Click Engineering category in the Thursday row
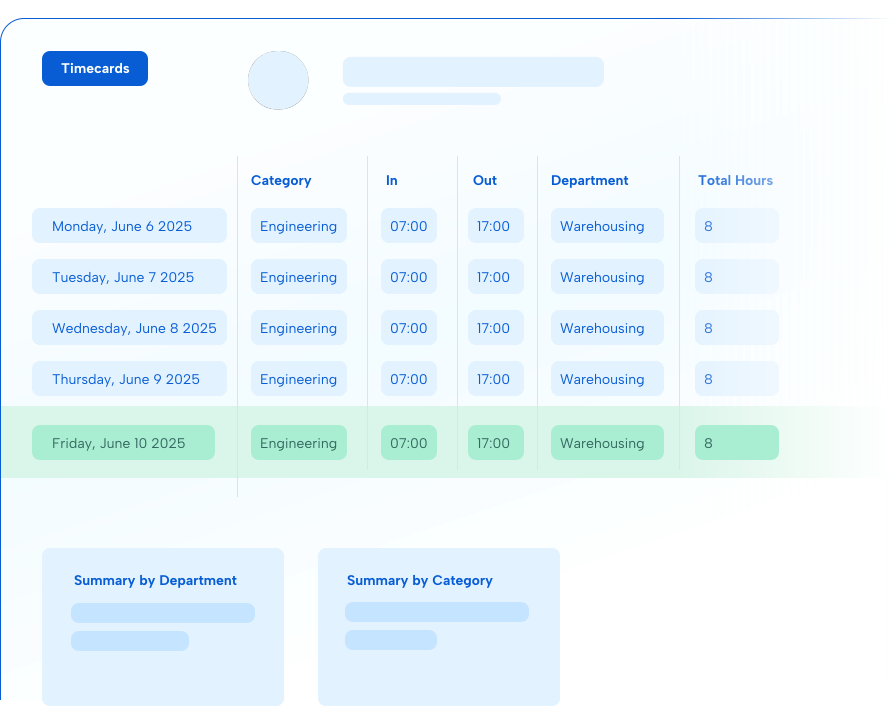The image size is (894, 706). point(299,379)
